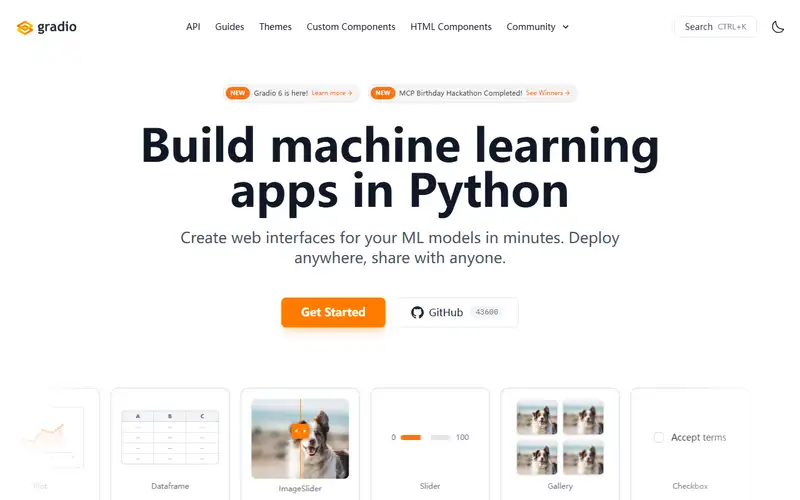This screenshot has width=800, height=500.
Task: Follow the Gradio 6 Learn more link
Action: pos(332,93)
